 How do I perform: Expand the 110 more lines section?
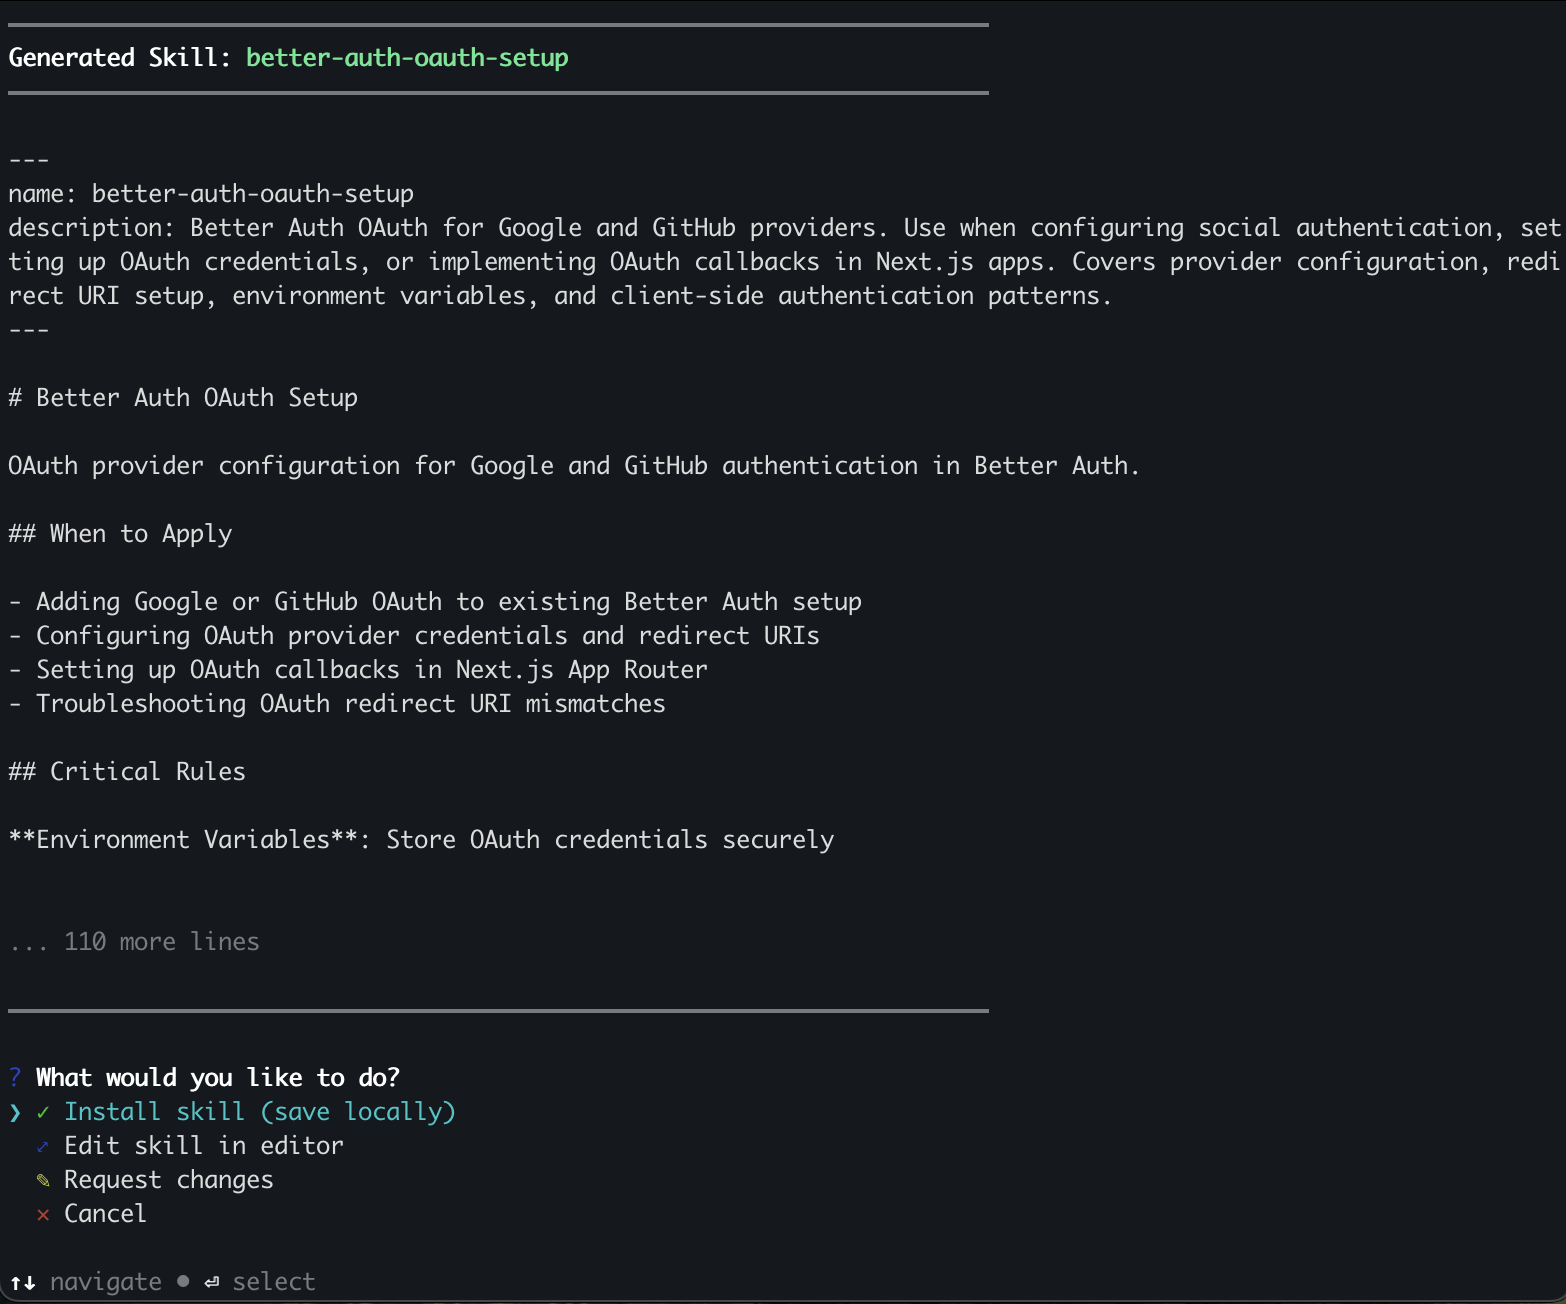tap(134, 941)
